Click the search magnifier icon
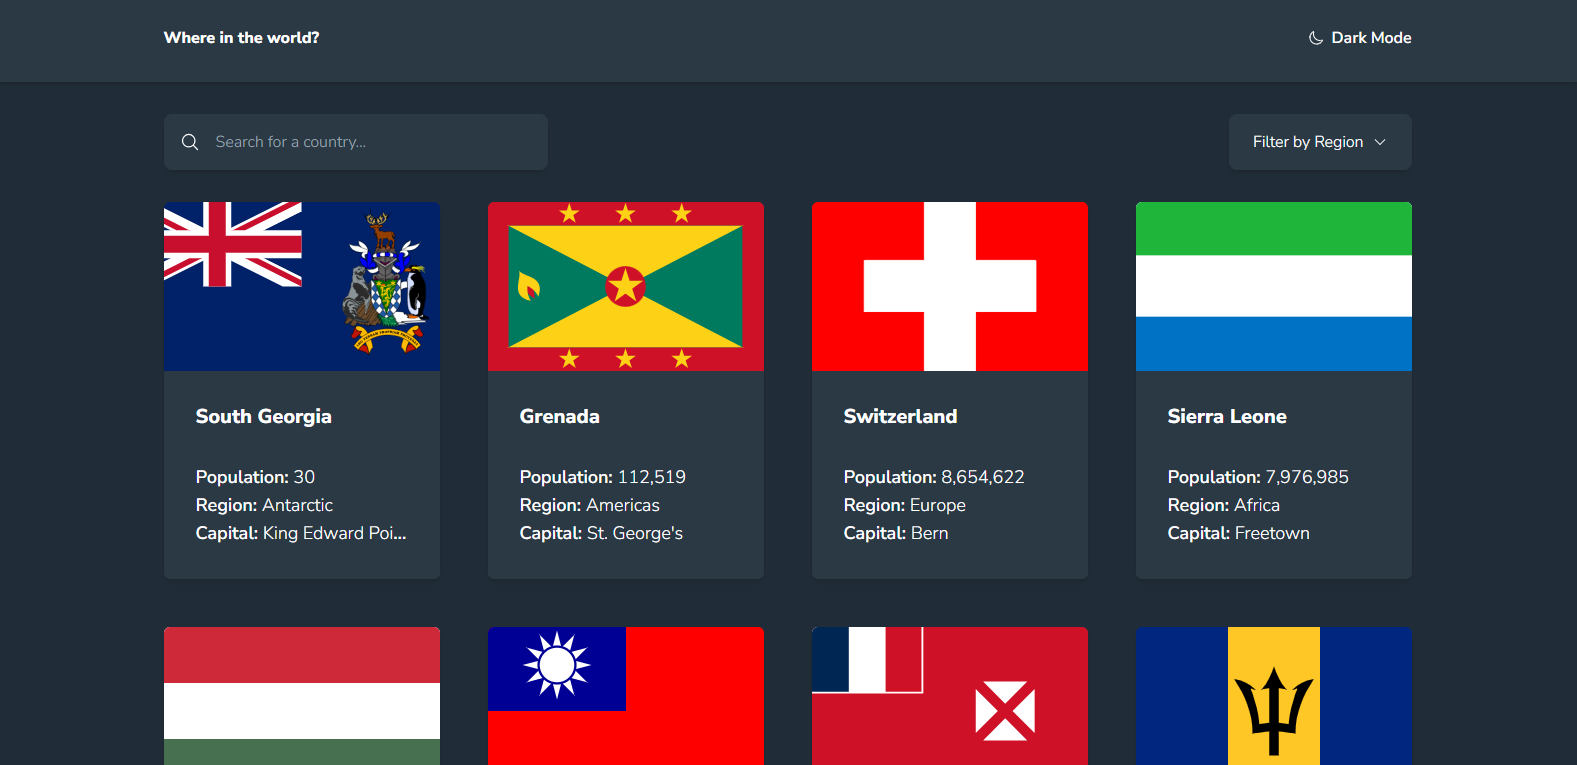Screen dimensions: 1577x765 coord(190,142)
